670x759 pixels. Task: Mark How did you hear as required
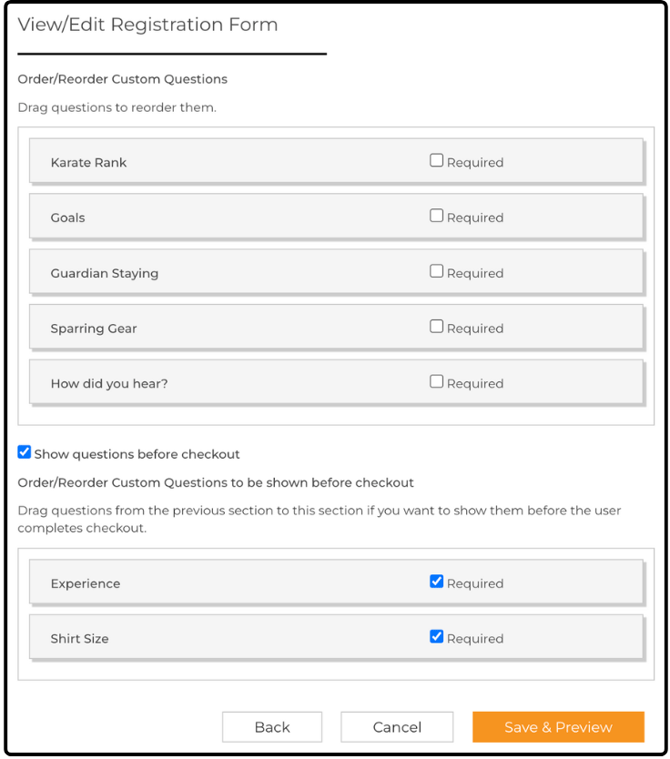[x=436, y=381]
